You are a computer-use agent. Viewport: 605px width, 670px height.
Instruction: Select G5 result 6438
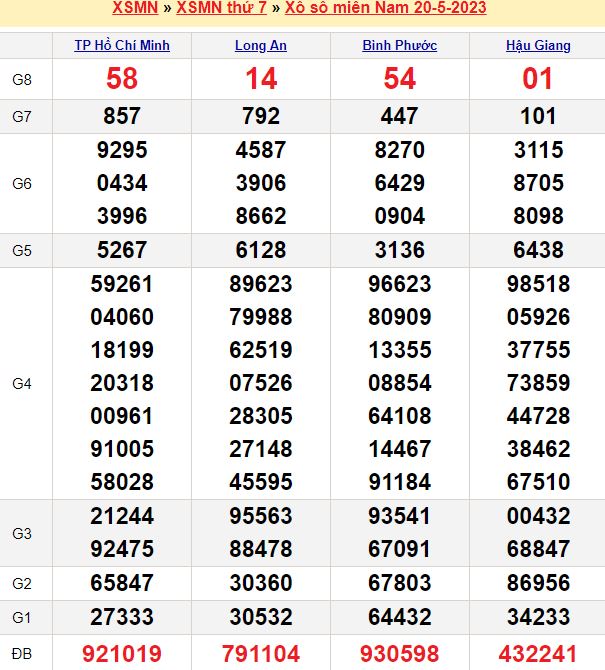(538, 250)
